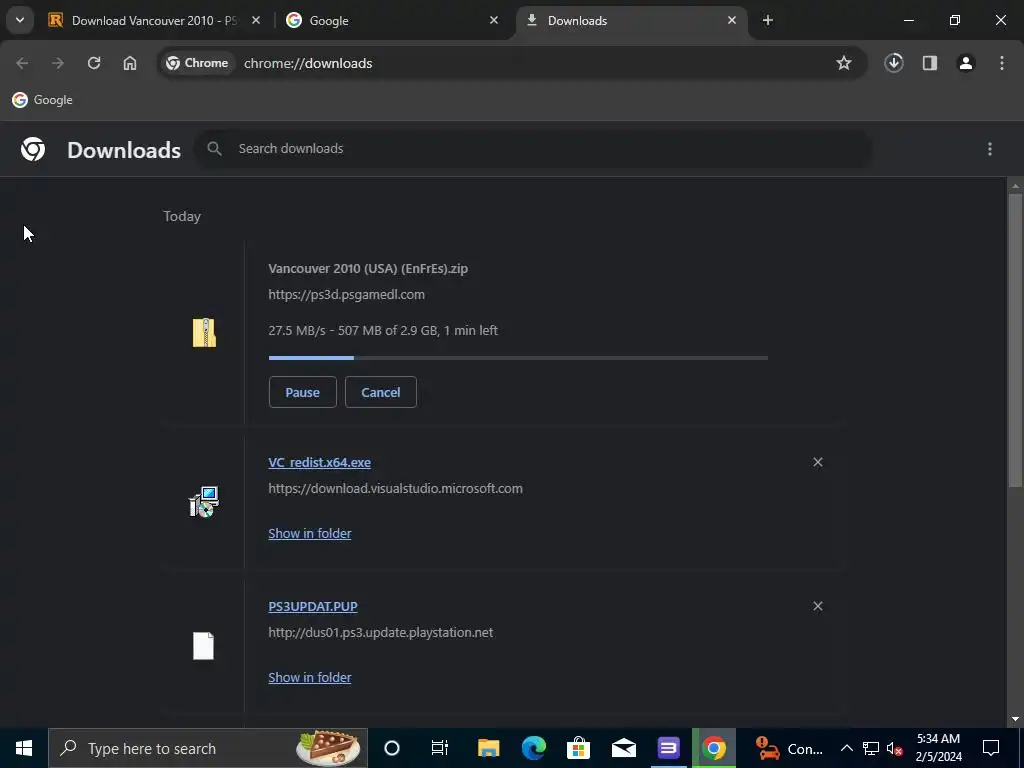Click the PS3UPDAT.PUP blank file icon
Screen dimensions: 1024x768
coord(204,646)
